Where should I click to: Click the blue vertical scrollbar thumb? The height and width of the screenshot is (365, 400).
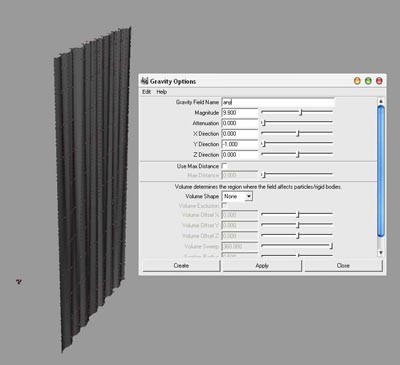click(x=381, y=171)
